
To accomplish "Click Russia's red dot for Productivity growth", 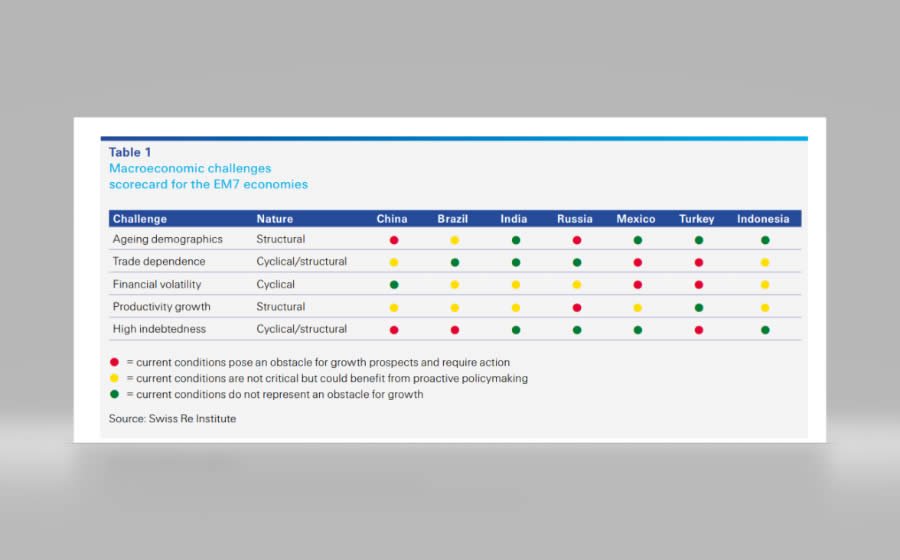I will (577, 308).
